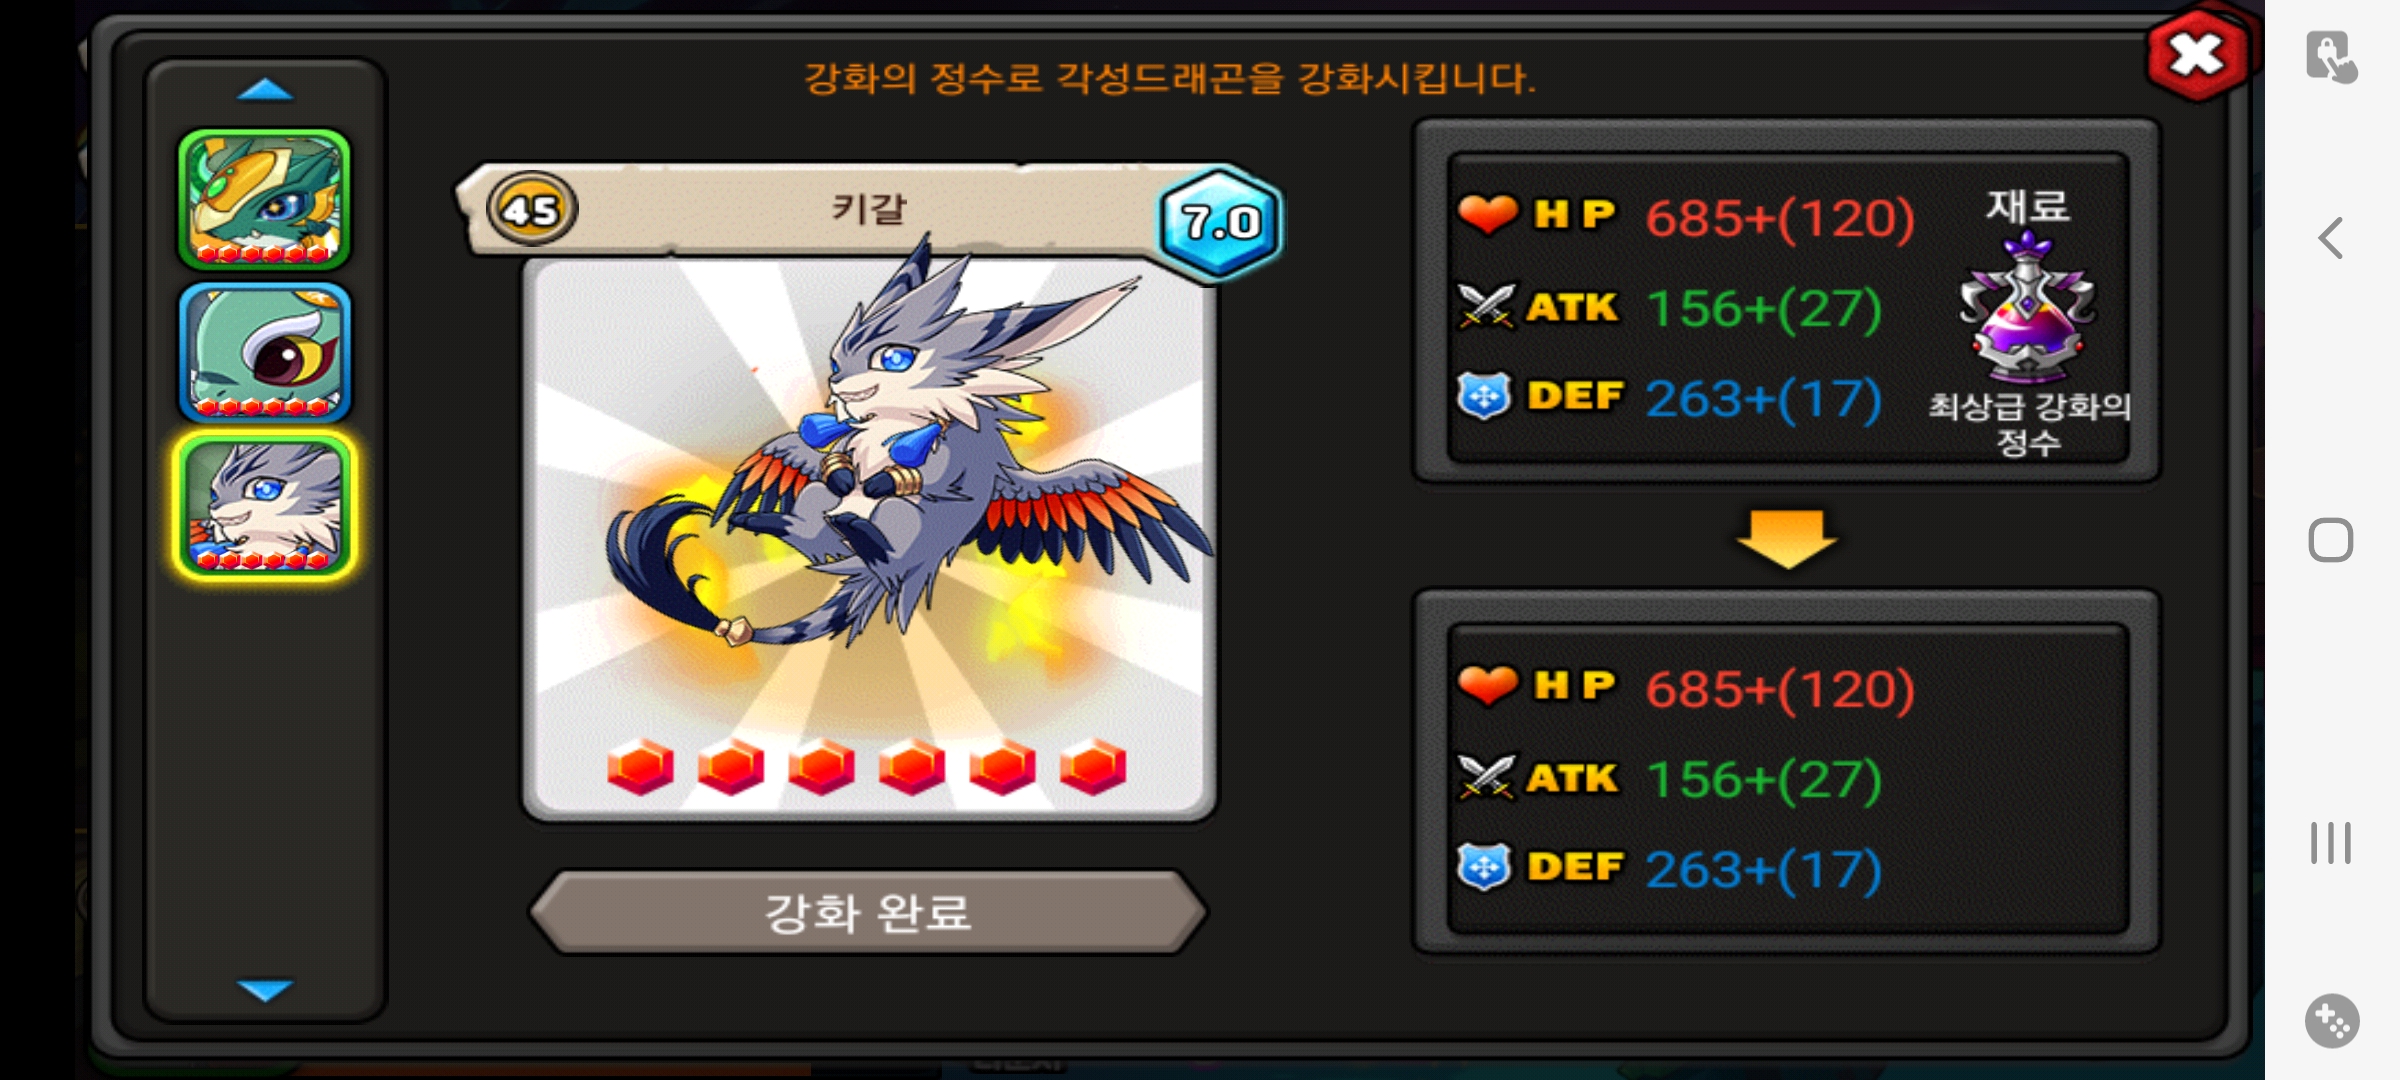
Task: Tap the level 45 gold badge
Action: (x=531, y=209)
